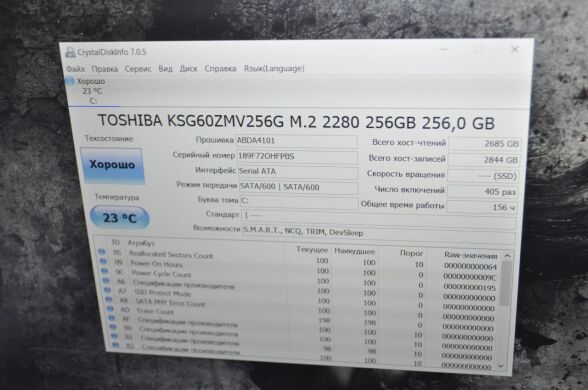The image size is (588, 390).
Task: Open the Файл menu
Action: click(x=75, y=69)
